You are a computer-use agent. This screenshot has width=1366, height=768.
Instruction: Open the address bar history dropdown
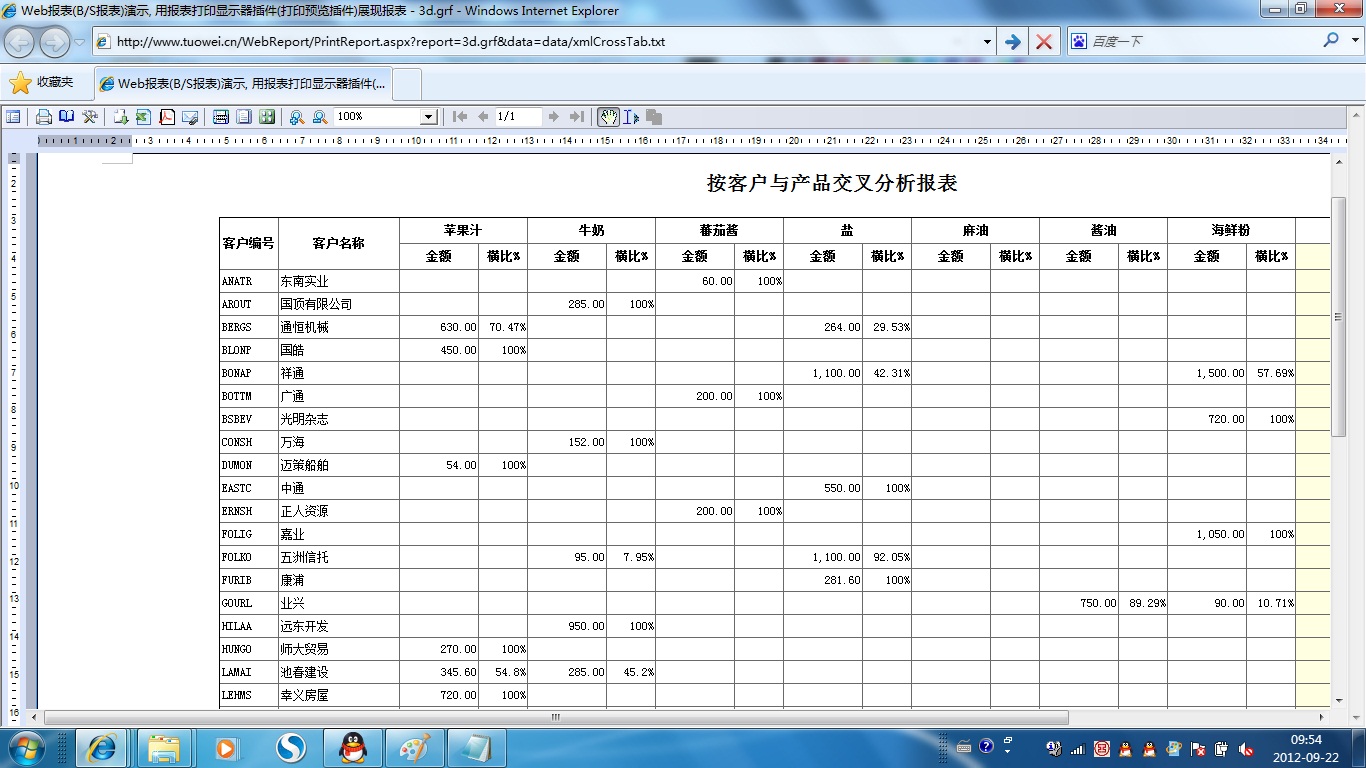(x=987, y=42)
